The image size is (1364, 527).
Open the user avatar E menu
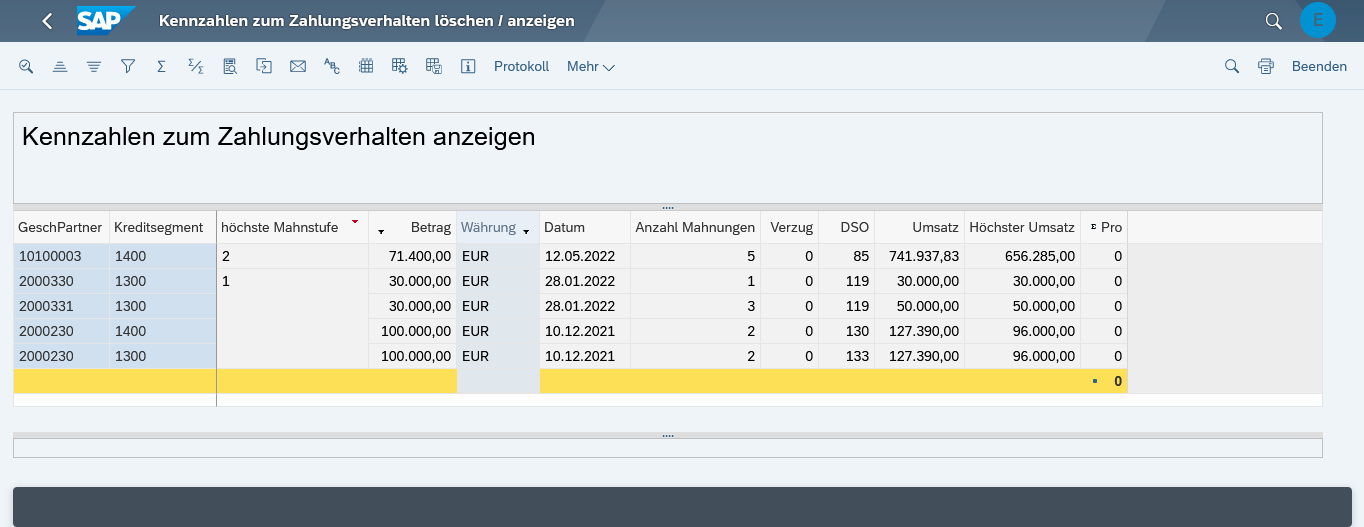tap(1318, 21)
